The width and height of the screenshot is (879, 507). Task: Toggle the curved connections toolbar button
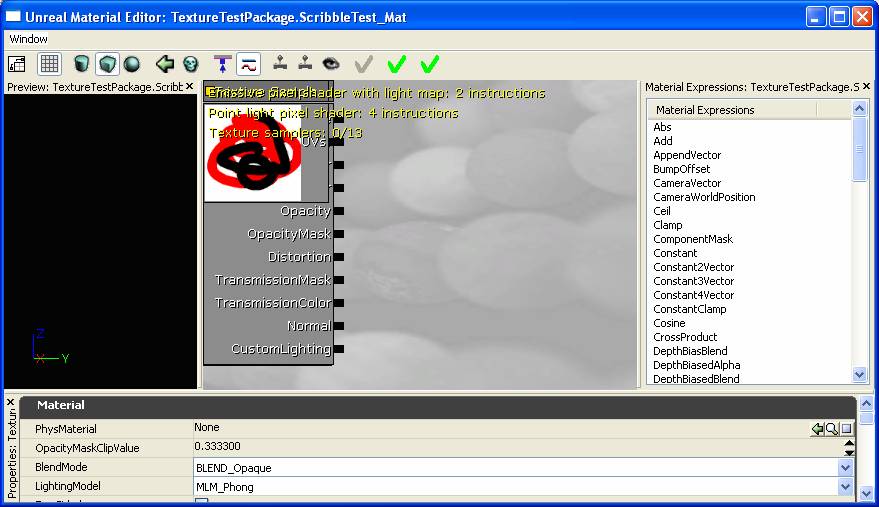[x=249, y=64]
